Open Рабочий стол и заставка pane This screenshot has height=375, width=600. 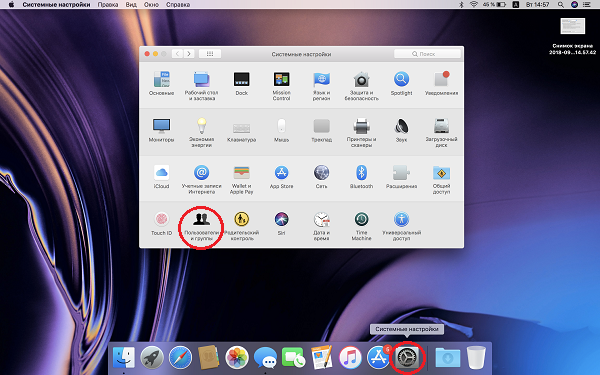(201, 86)
